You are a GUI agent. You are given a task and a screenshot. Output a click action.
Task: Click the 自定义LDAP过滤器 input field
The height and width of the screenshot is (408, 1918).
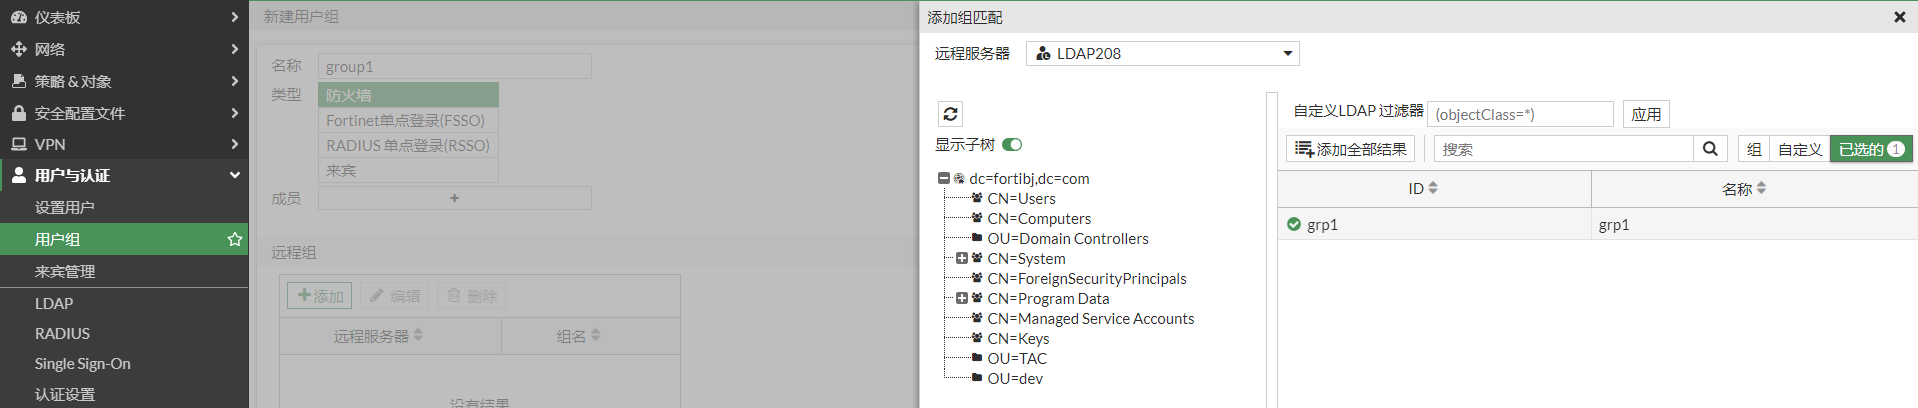click(1520, 114)
